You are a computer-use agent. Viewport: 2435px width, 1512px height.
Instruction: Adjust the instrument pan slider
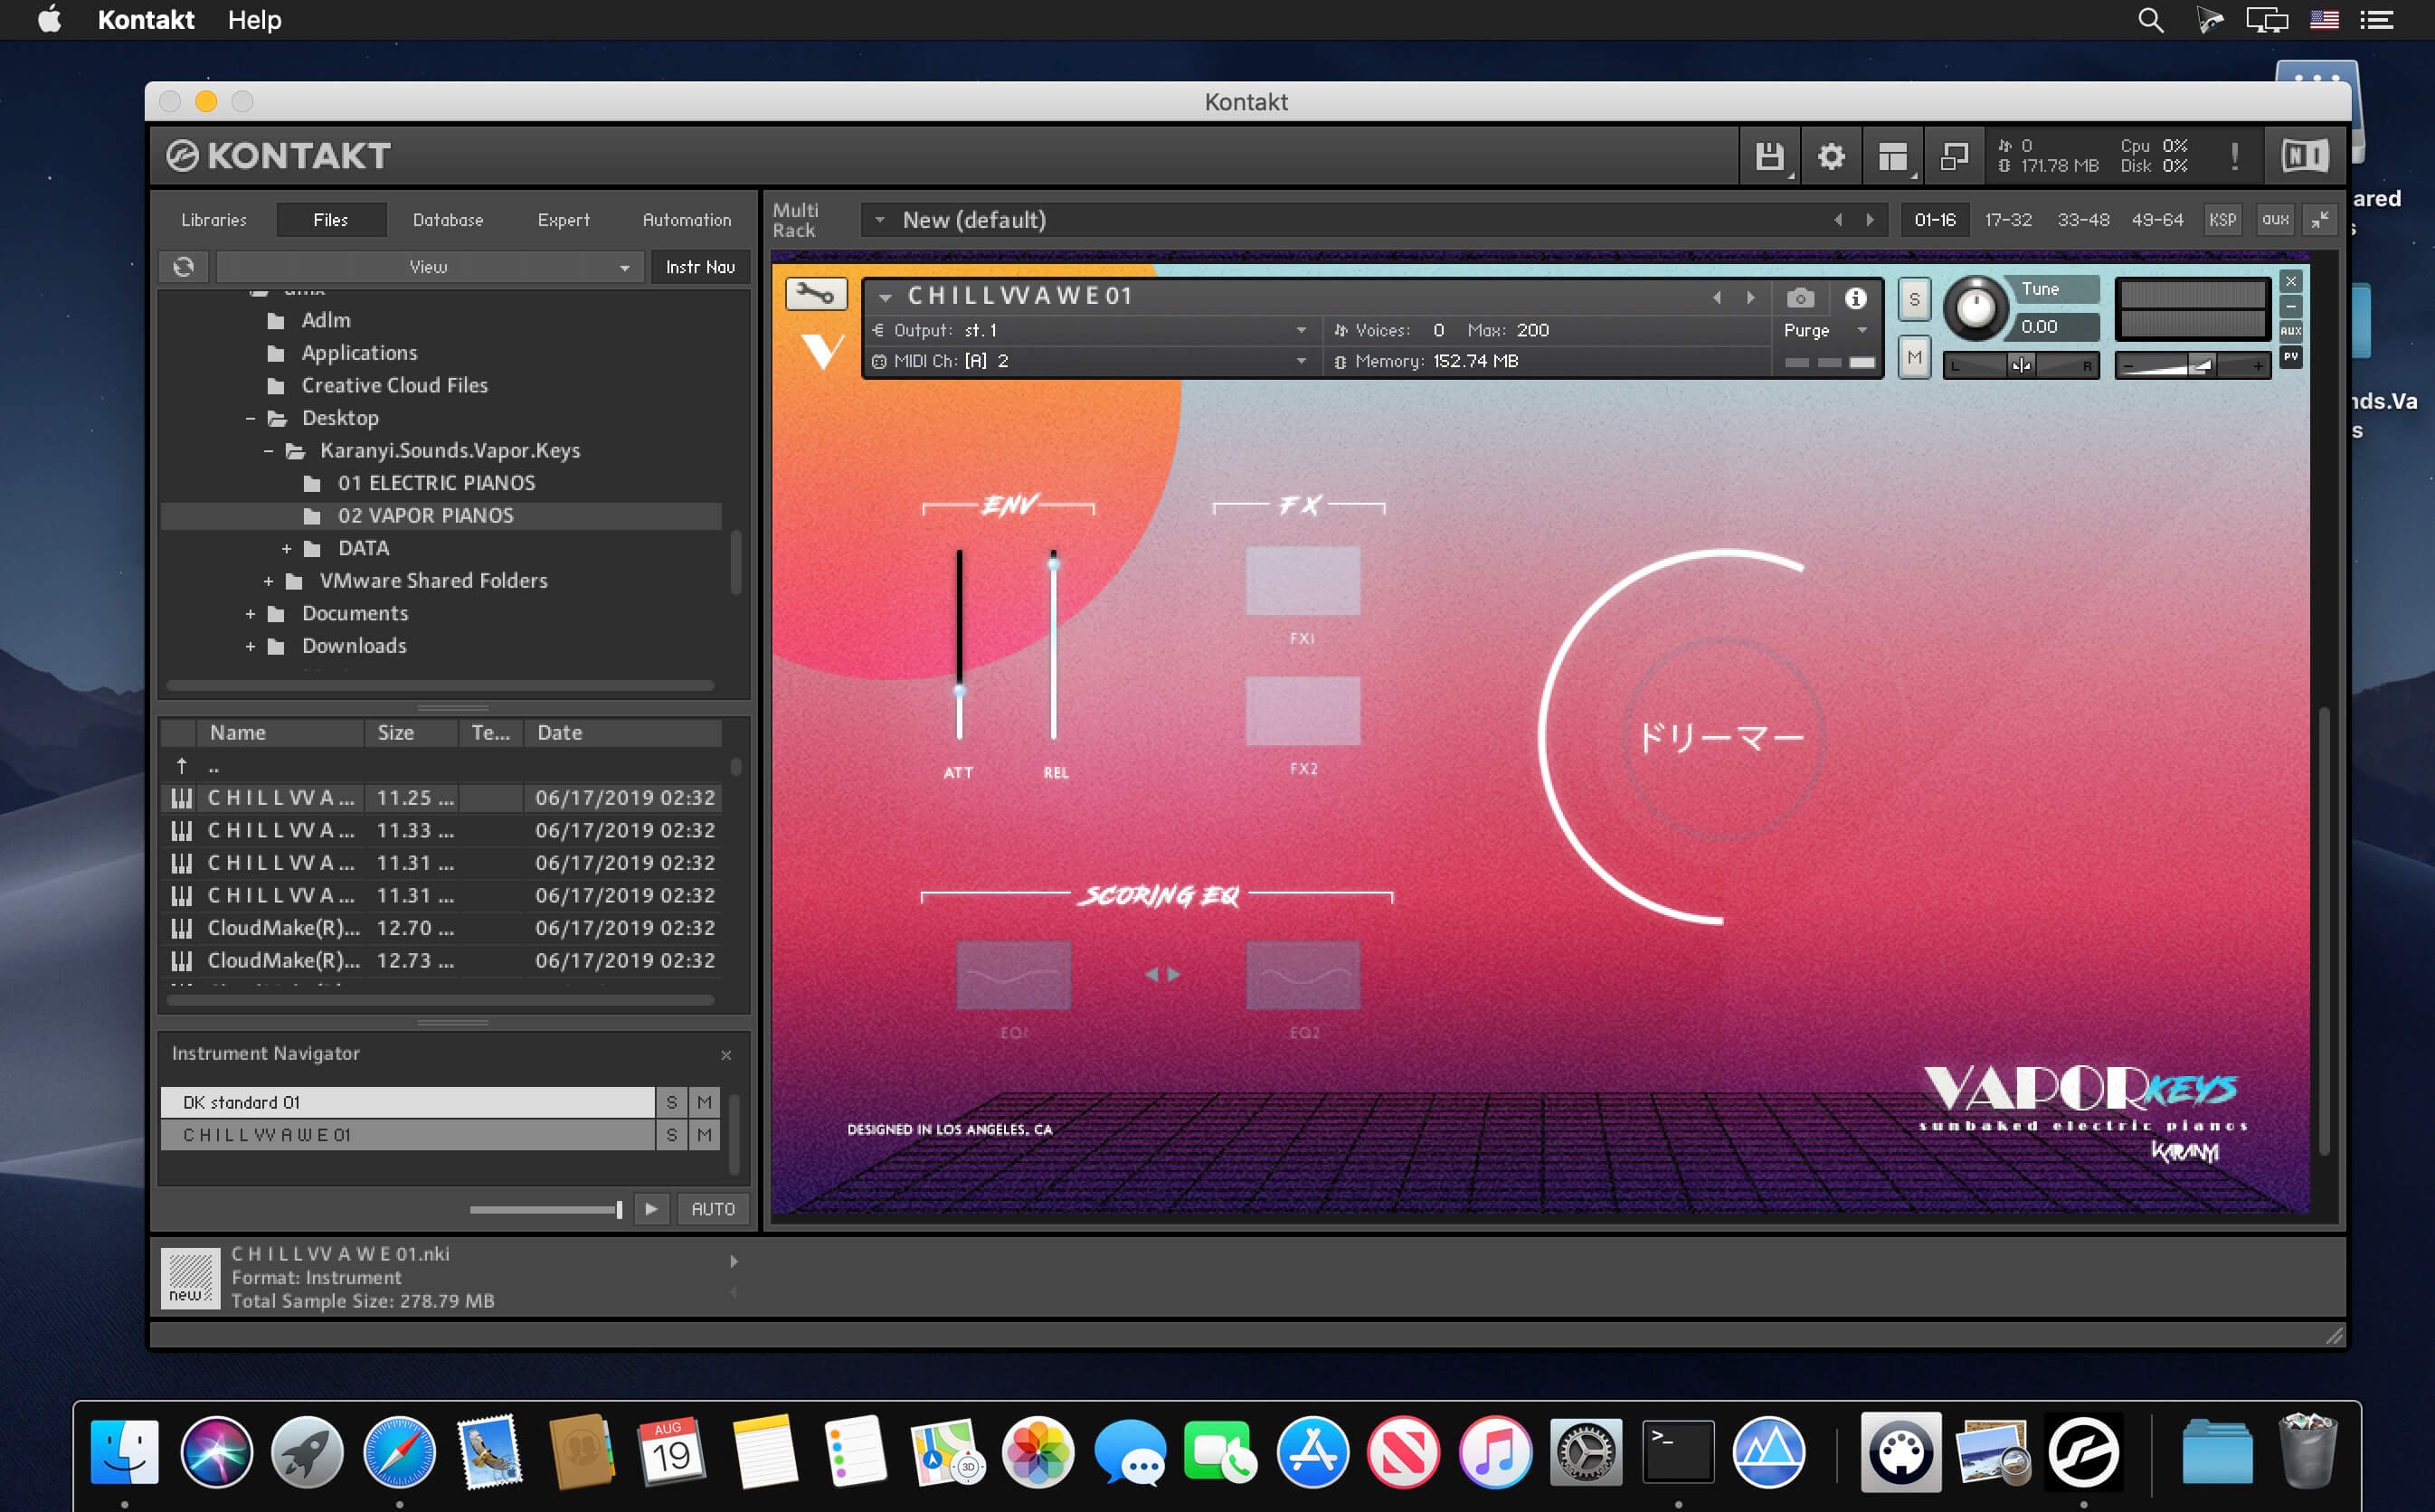[2020, 365]
